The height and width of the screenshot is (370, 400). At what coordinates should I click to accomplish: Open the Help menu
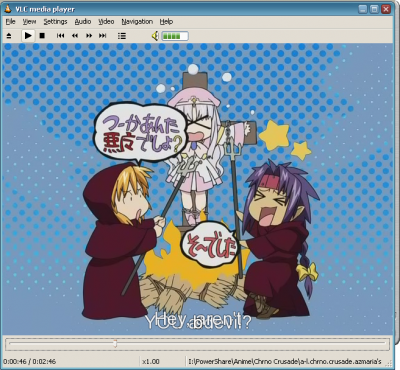[x=166, y=22]
